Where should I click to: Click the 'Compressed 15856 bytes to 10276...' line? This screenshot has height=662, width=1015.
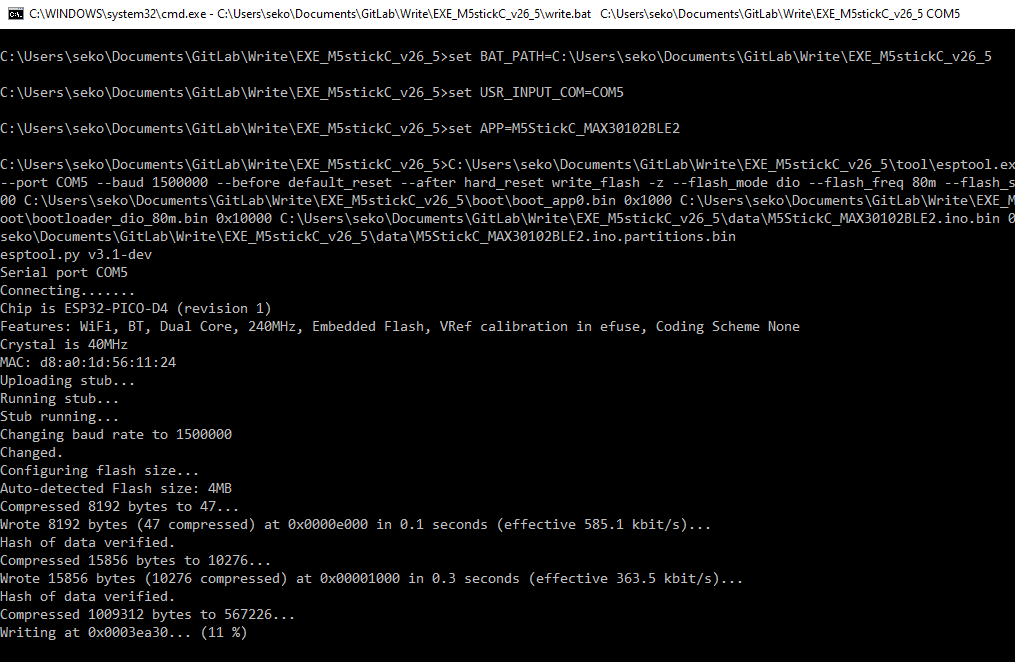pyautogui.click(x=136, y=560)
